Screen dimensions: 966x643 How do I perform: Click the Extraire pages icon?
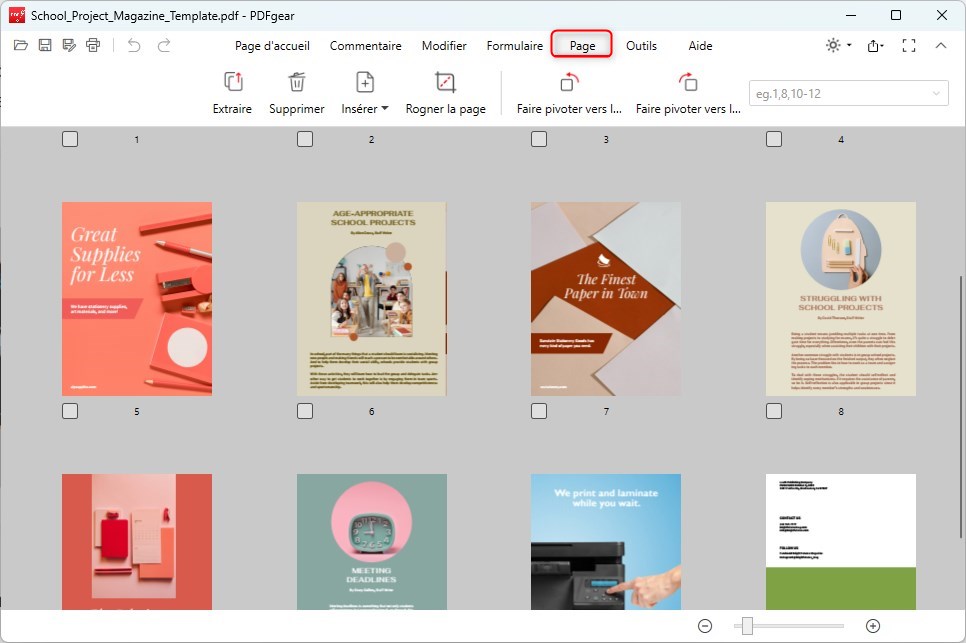pyautogui.click(x=232, y=83)
